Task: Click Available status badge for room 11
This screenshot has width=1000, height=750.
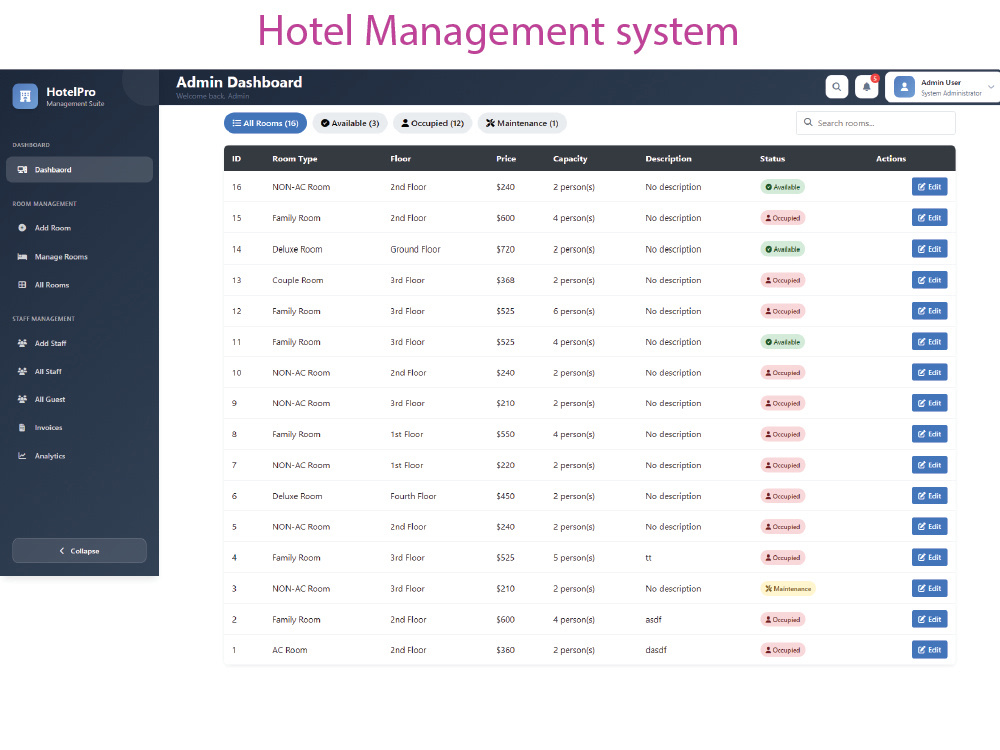Action: [x=783, y=342]
